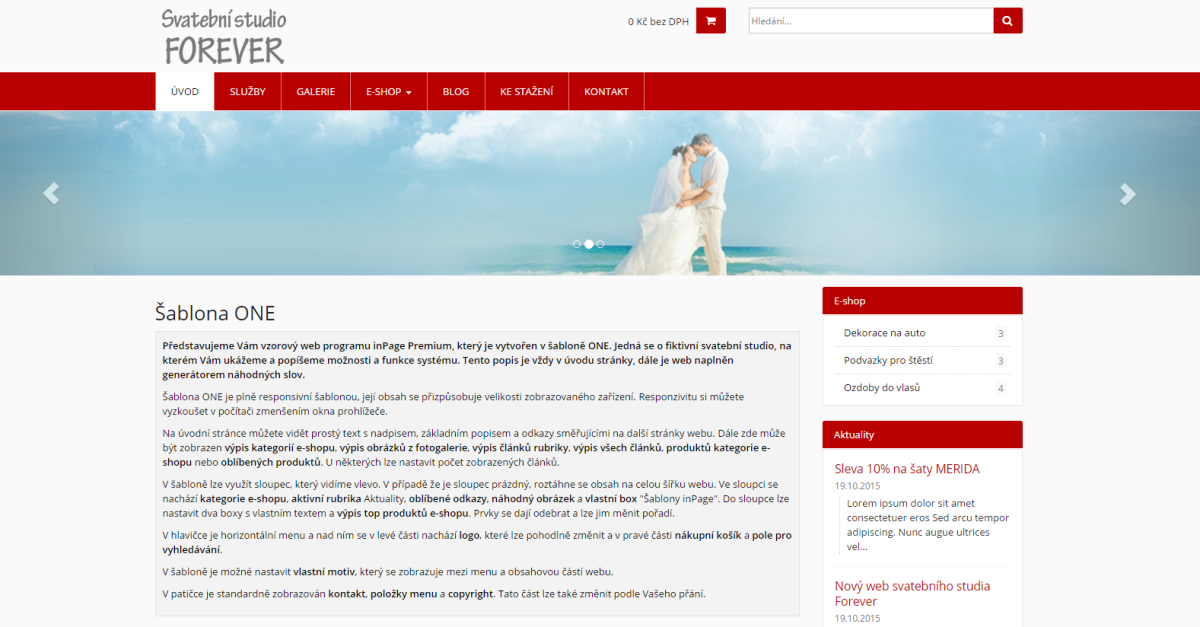Open the KONTAKT menu item

606,92
